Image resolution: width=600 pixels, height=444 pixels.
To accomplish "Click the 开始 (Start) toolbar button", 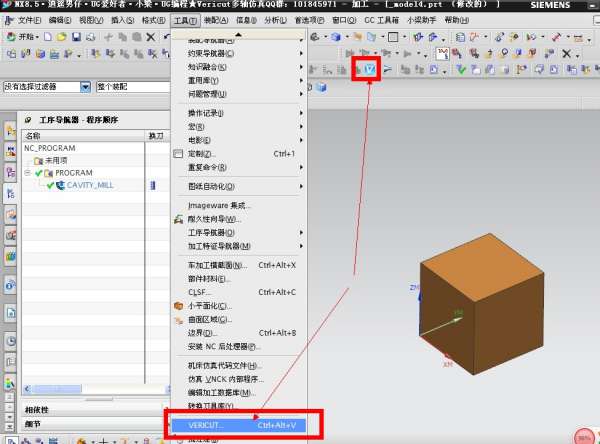I will [x=22, y=37].
